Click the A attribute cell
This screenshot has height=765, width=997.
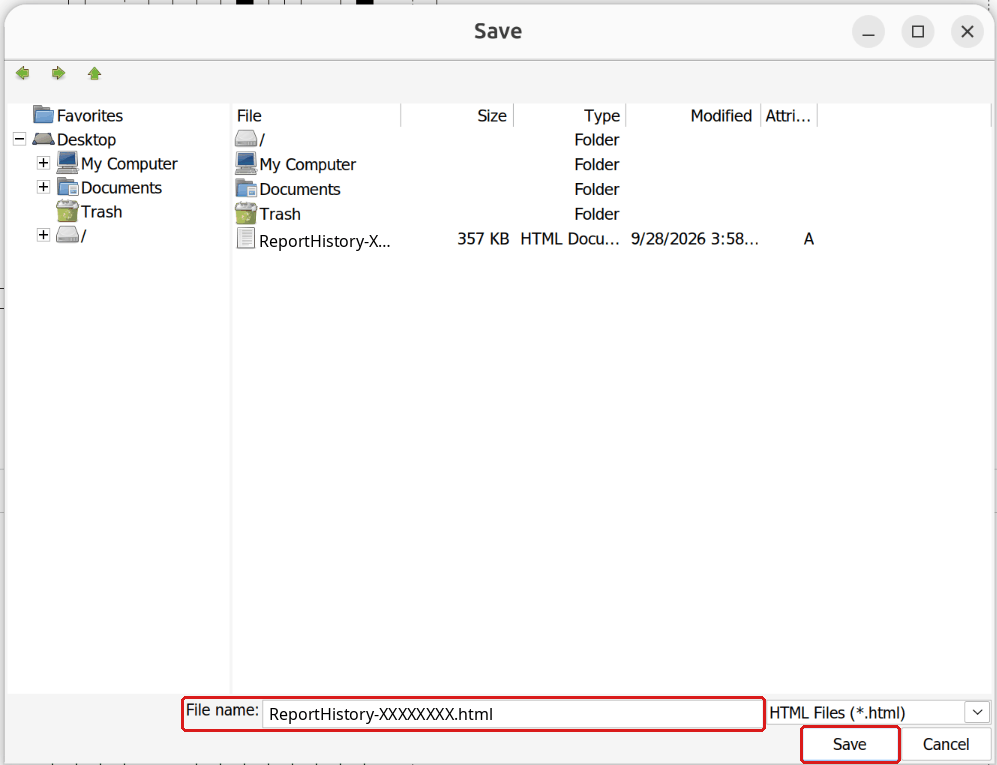809,238
